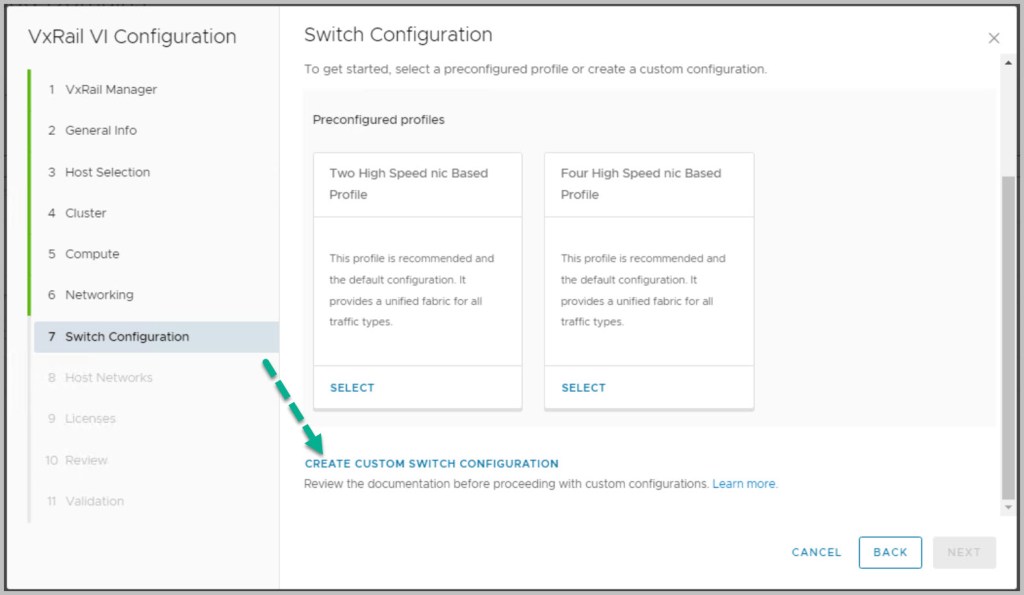Select the Switch Configuration step
This screenshot has width=1024, height=595.
(126, 337)
